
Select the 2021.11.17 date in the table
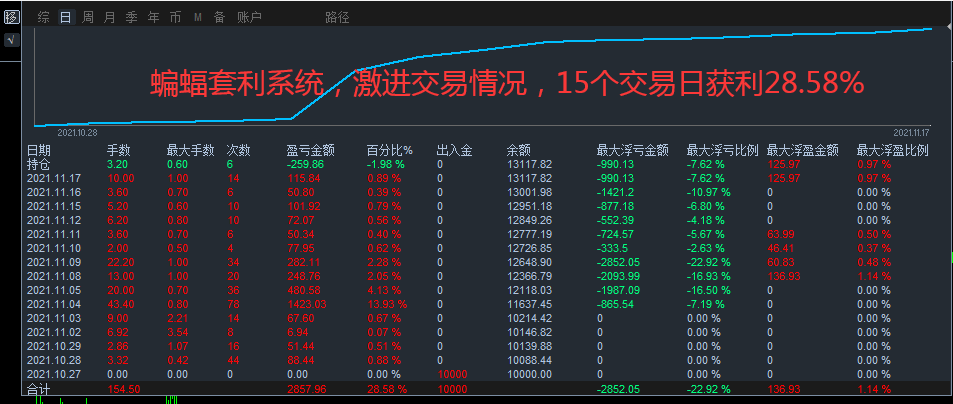(x=52, y=179)
